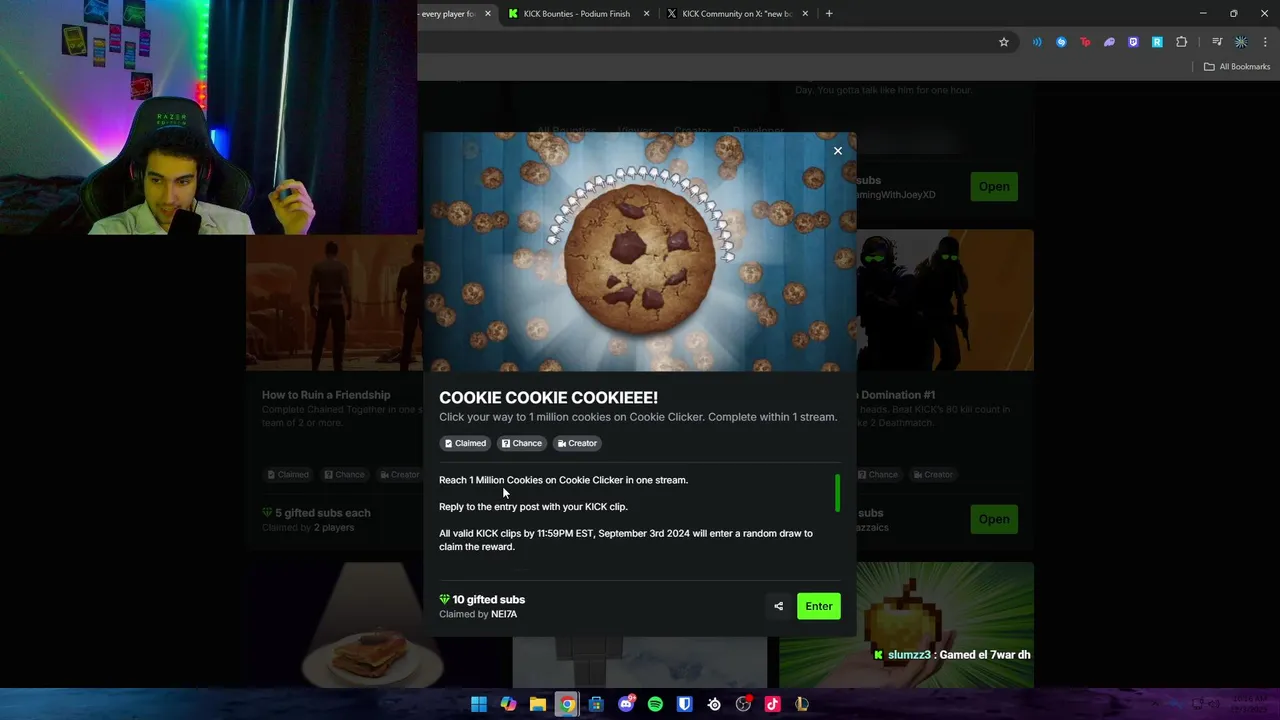Click the big cookie banner image

(640, 252)
